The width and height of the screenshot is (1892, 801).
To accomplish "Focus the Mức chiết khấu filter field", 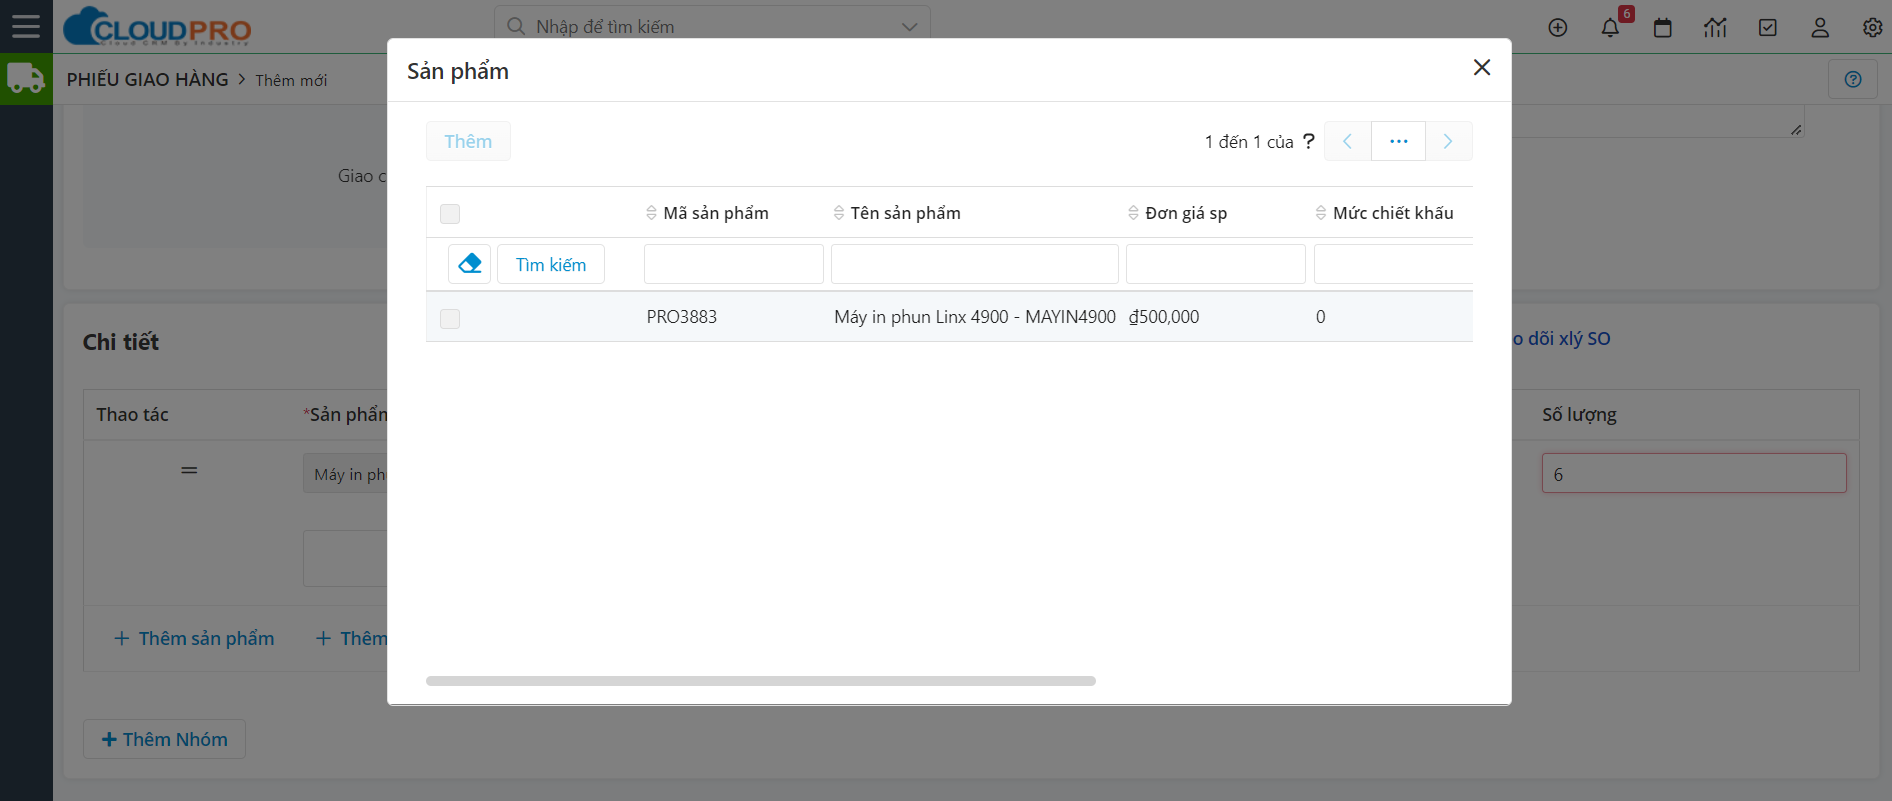I will click(1393, 264).
